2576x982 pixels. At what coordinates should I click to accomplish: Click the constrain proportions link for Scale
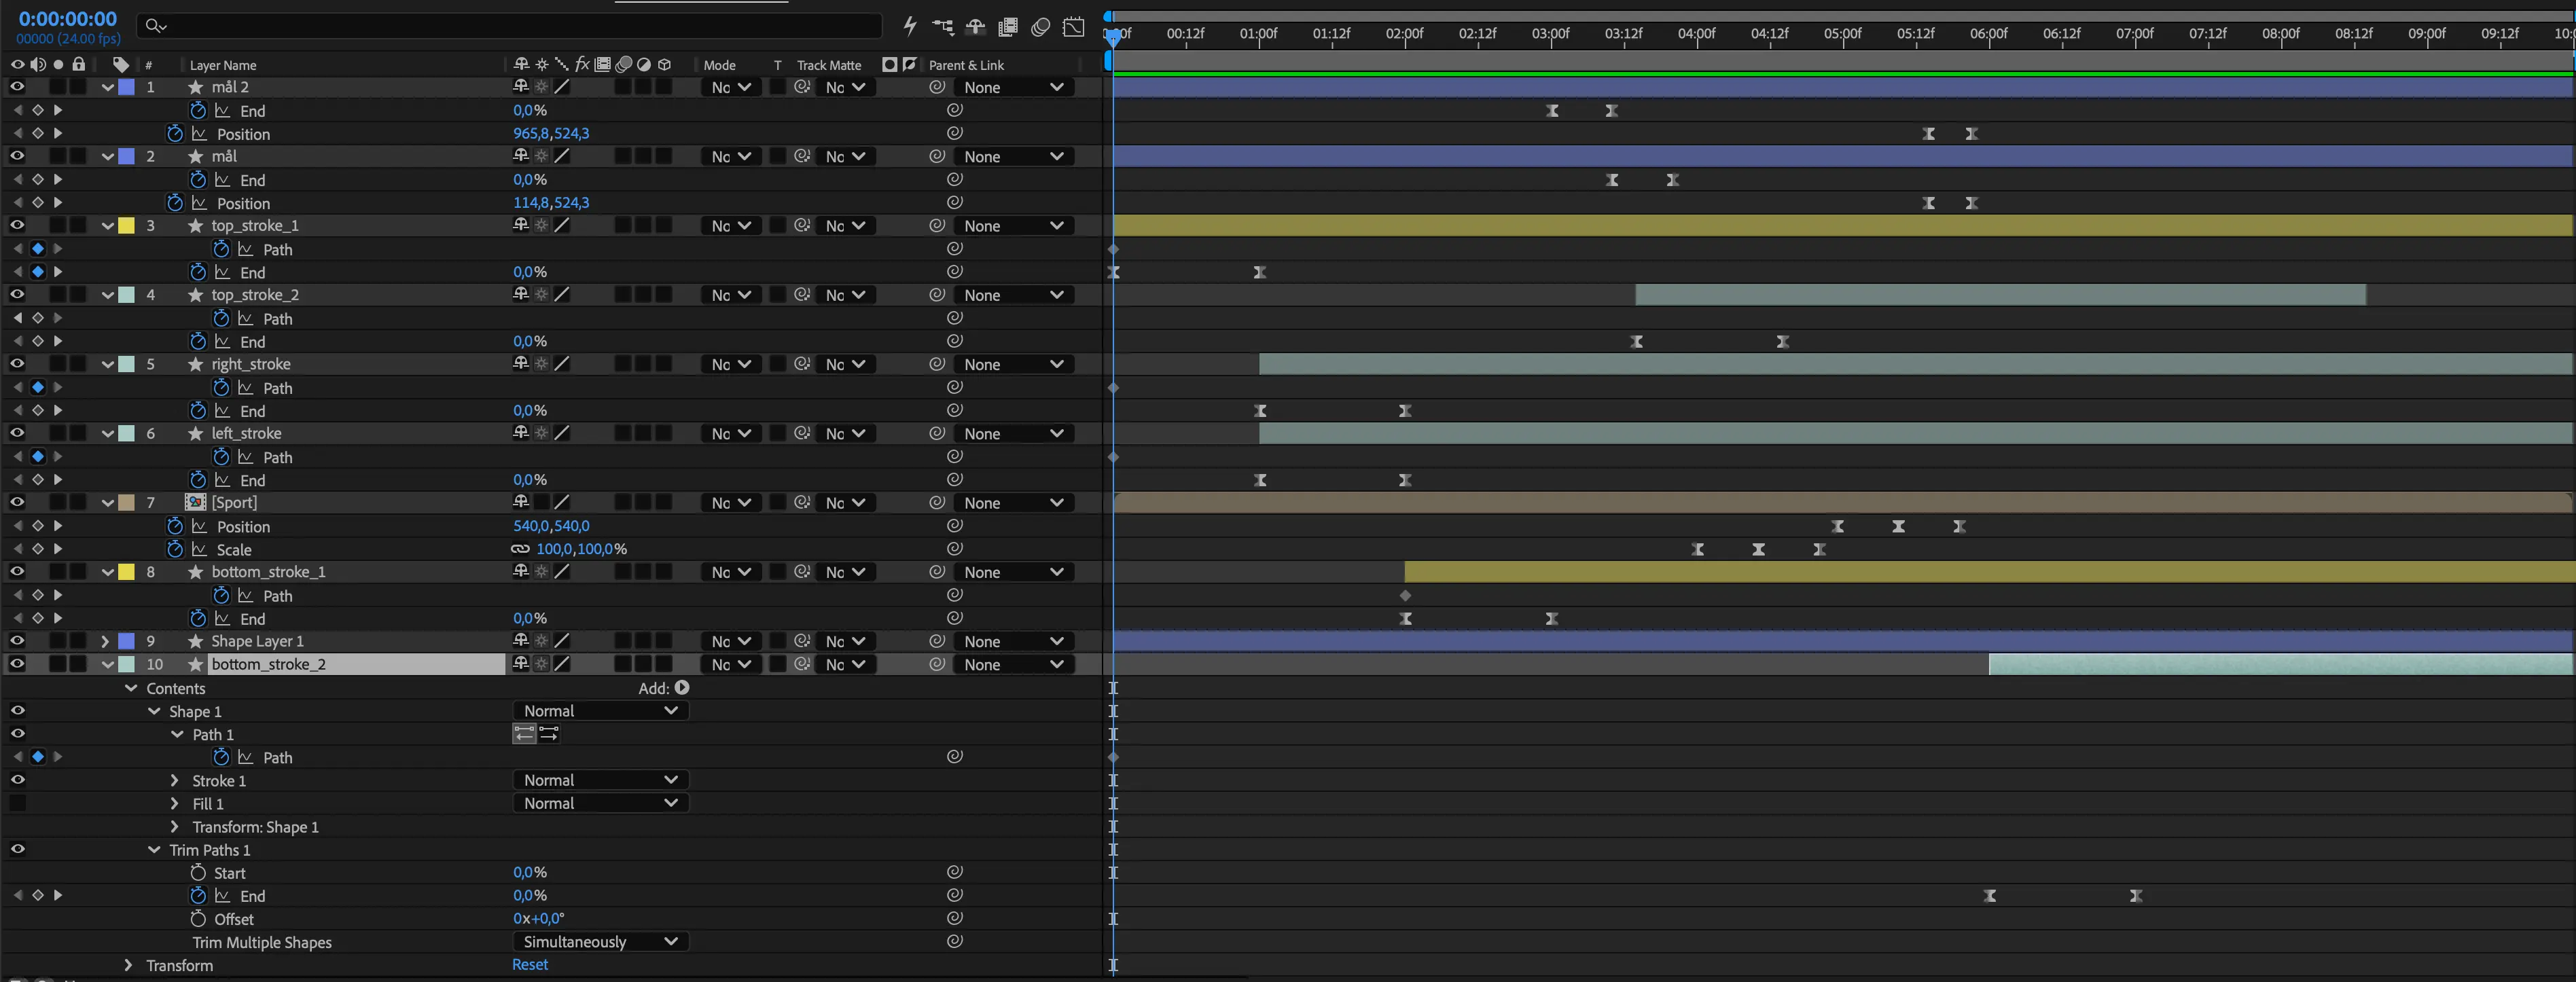click(x=520, y=549)
